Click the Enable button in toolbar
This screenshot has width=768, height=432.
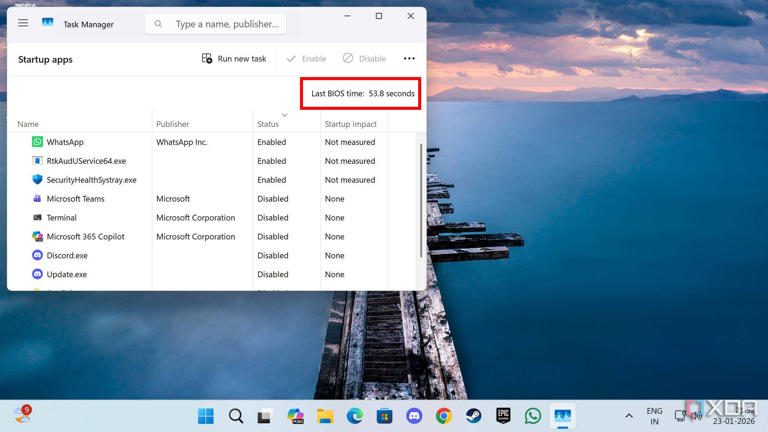click(x=306, y=59)
